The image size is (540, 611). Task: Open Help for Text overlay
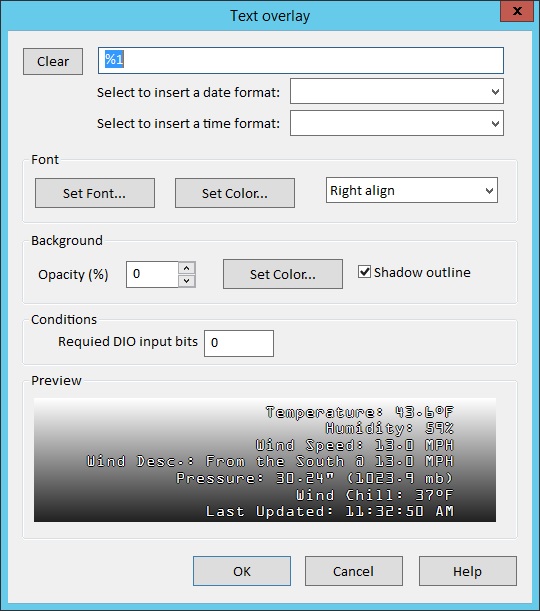coord(468,571)
